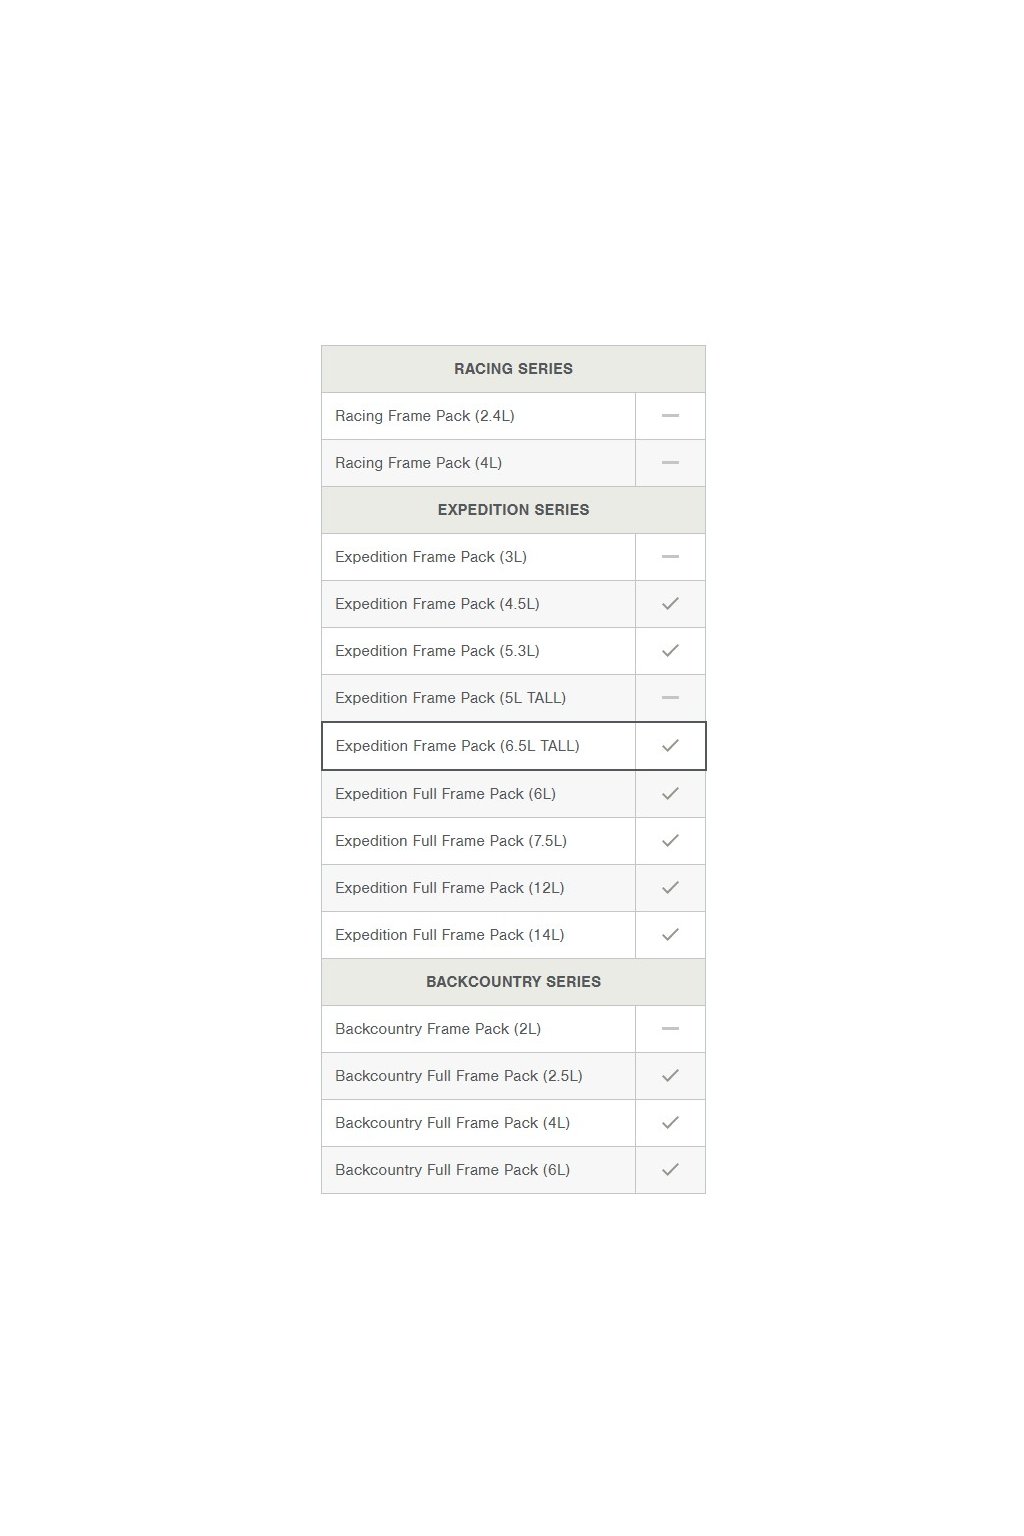This screenshot has width=1024, height=1536.
Task: Select Backcountry Full Frame Pack (4L) label
Action: [452, 1123]
